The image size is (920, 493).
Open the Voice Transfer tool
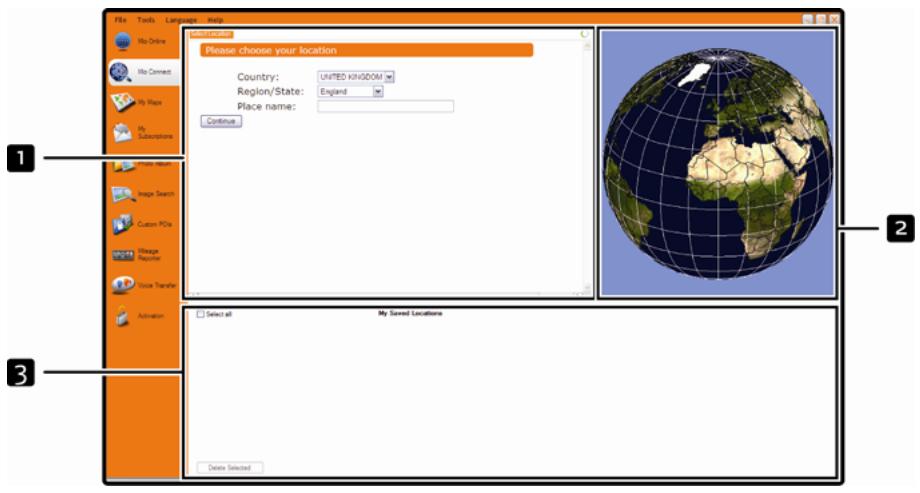tap(144, 285)
